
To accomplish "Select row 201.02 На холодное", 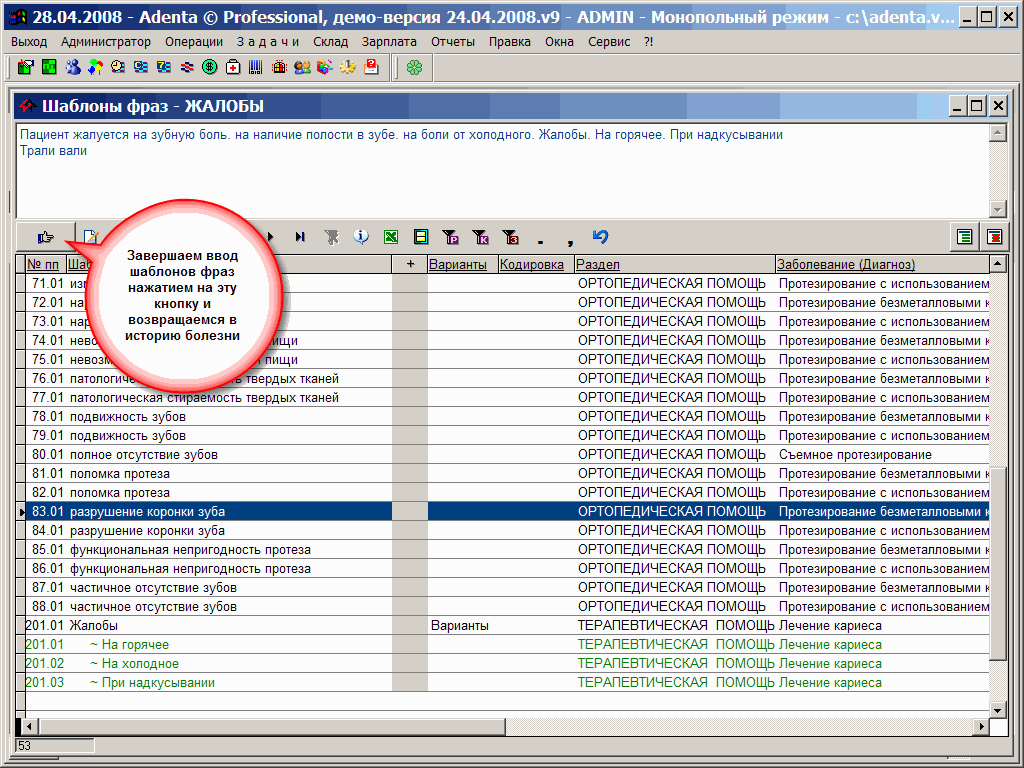I will pyautogui.click(x=134, y=664).
